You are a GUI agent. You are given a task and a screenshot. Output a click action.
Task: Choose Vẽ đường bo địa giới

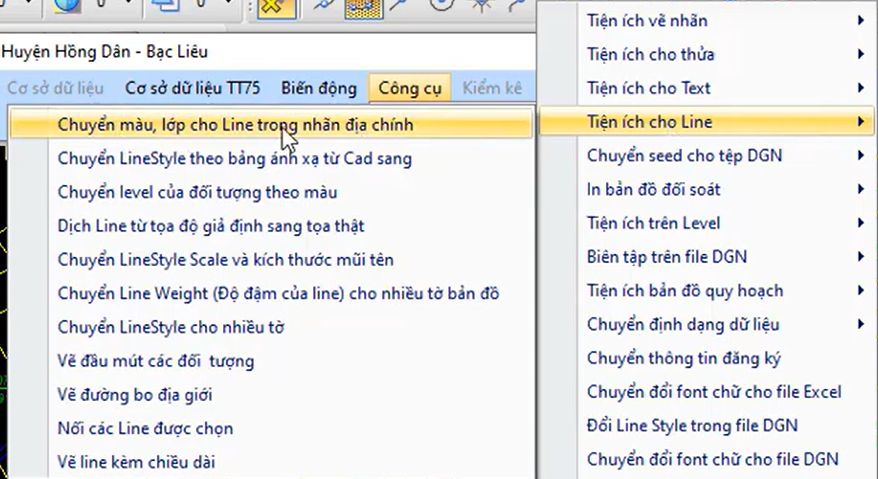(x=271, y=394)
